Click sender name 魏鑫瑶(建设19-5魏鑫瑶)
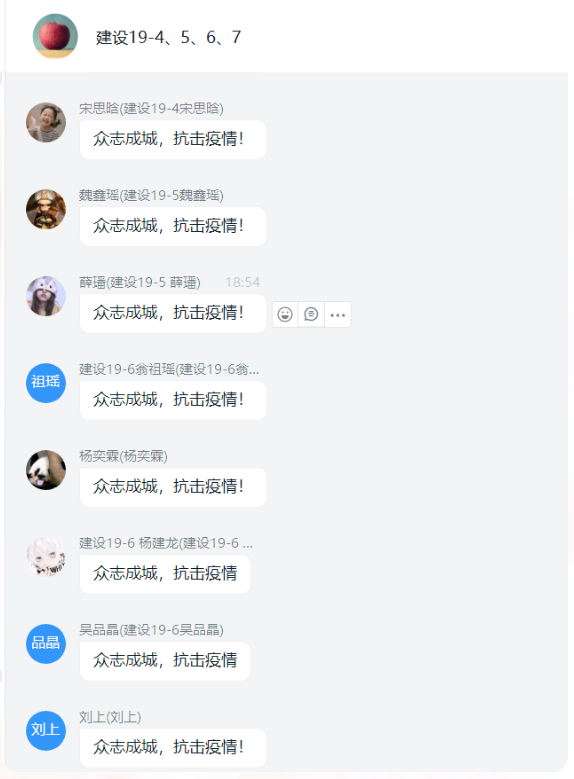The height and width of the screenshot is (779, 574). coord(151,195)
